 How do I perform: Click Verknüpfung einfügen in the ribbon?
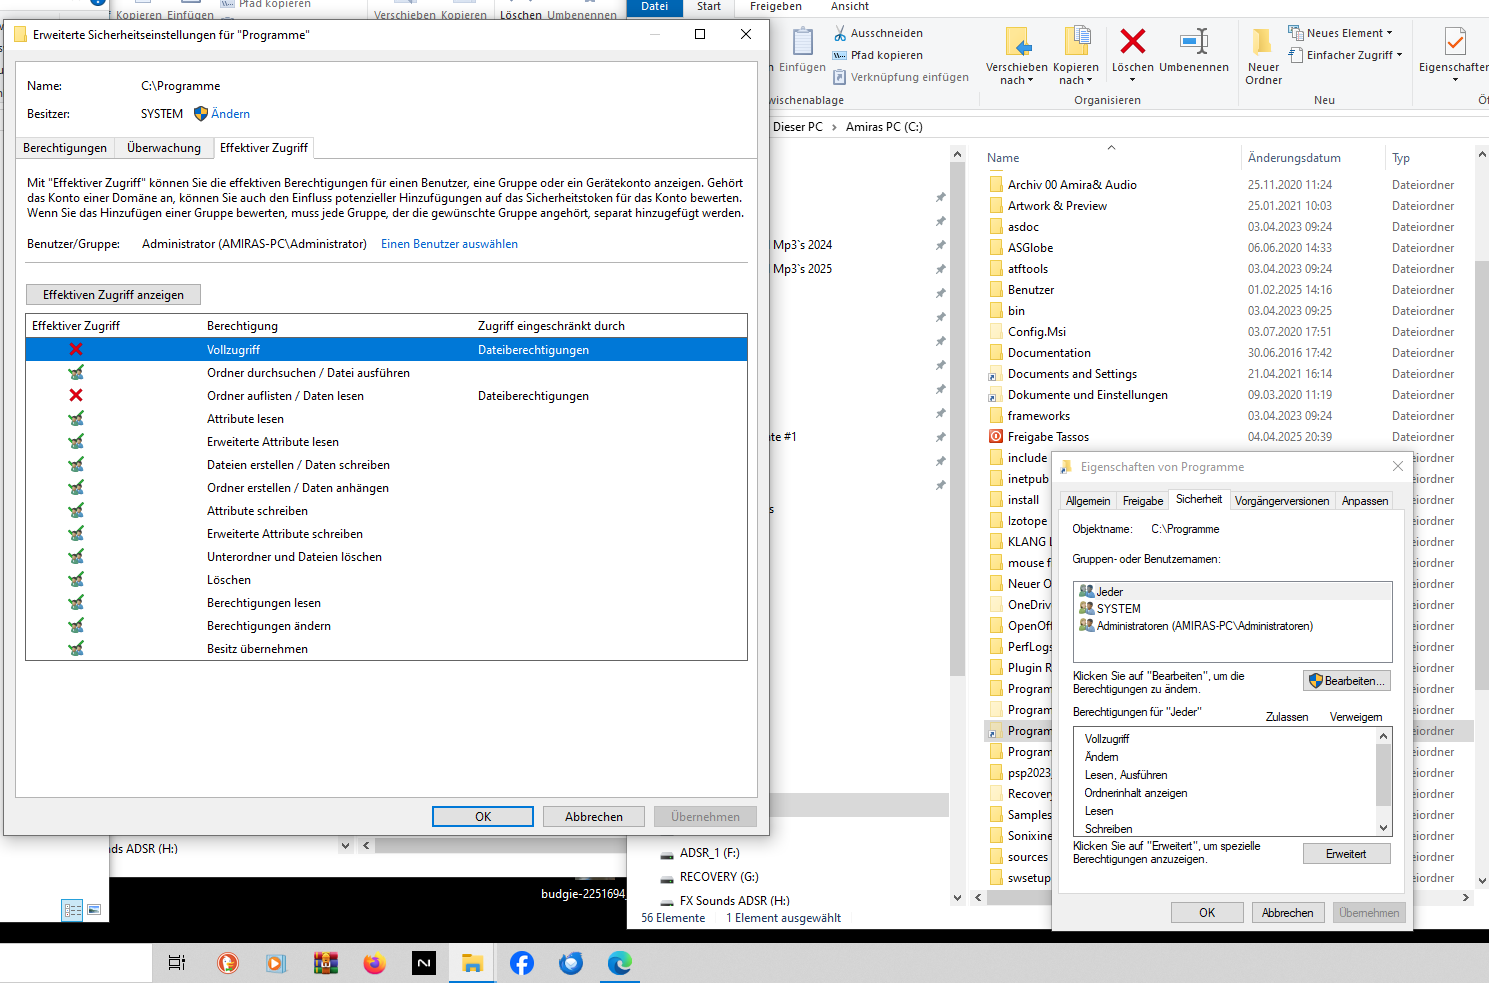click(x=900, y=77)
